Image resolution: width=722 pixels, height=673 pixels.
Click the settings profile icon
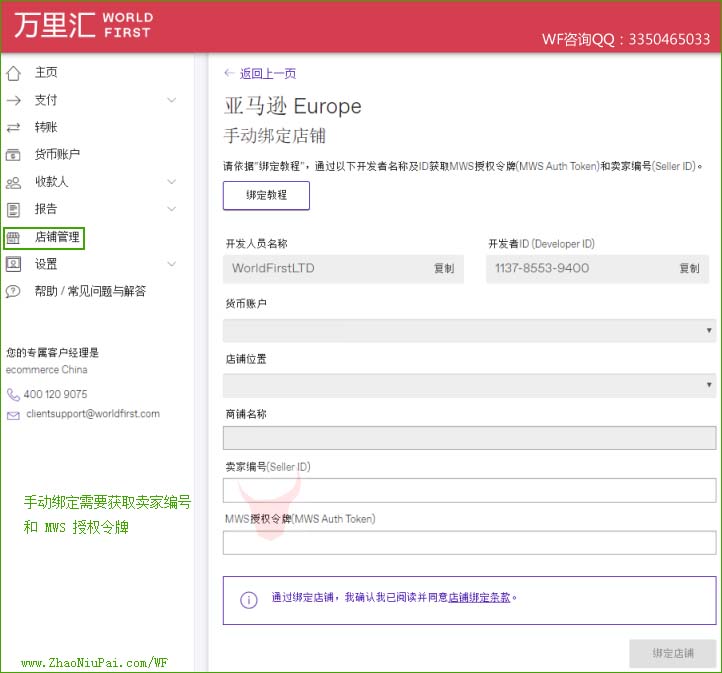[13, 264]
